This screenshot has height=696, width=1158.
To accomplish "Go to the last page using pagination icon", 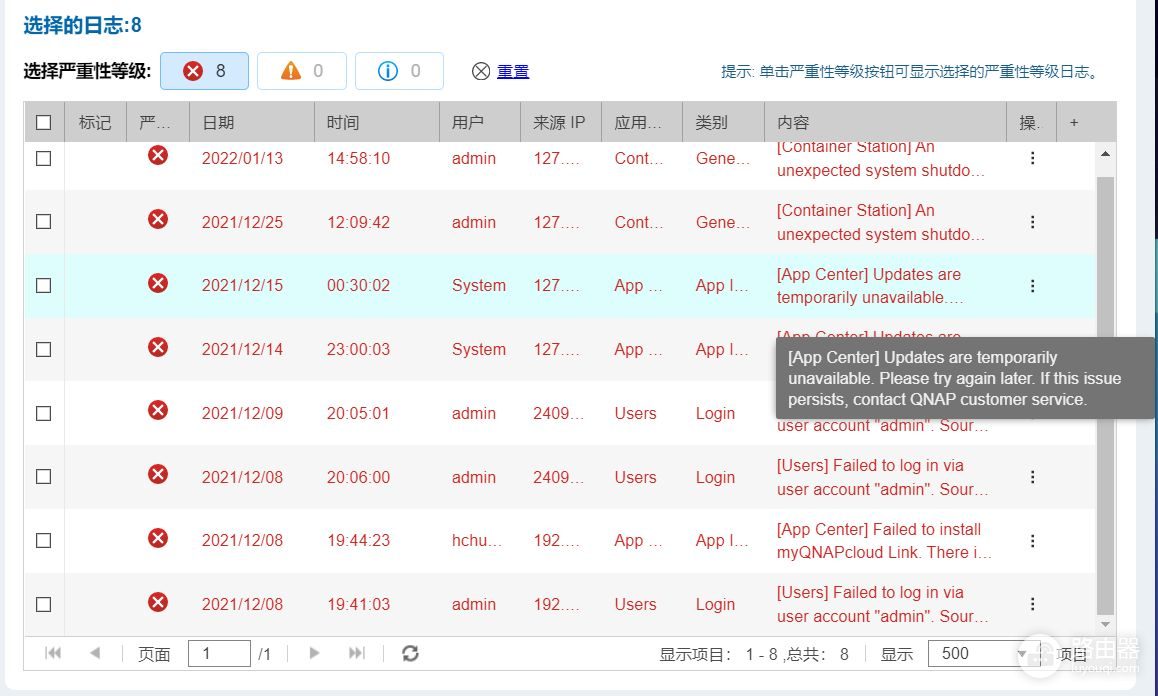I will 356,653.
